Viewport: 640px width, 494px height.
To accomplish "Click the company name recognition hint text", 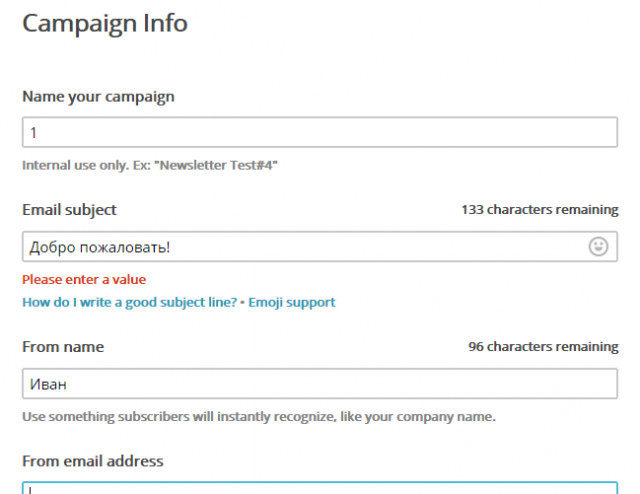I will (x=259, y=416).
